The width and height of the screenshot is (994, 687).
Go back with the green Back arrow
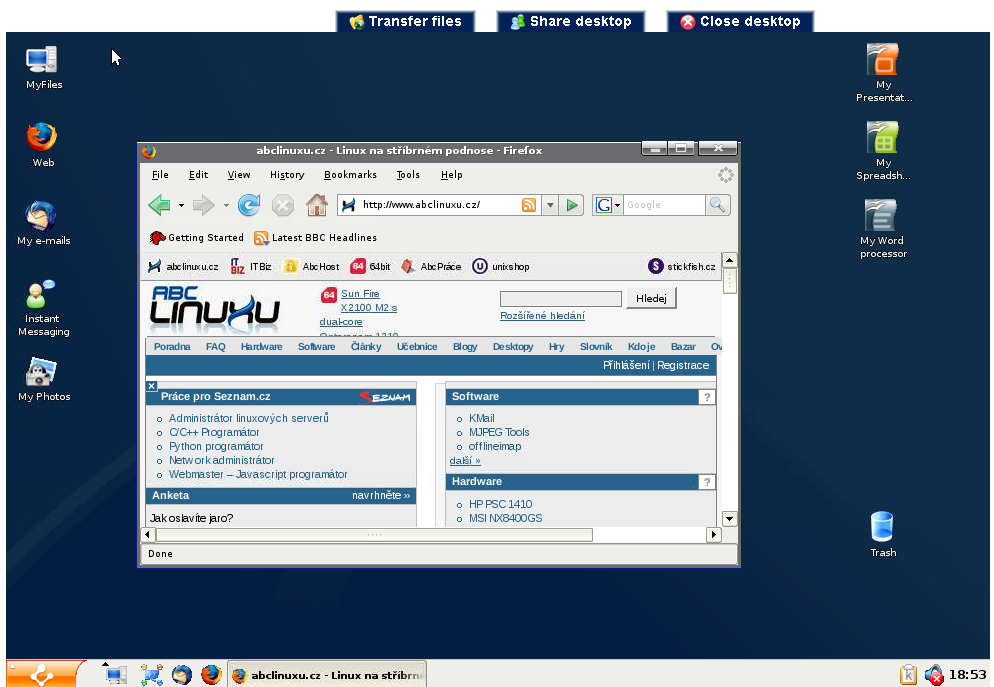coord(159,205)
